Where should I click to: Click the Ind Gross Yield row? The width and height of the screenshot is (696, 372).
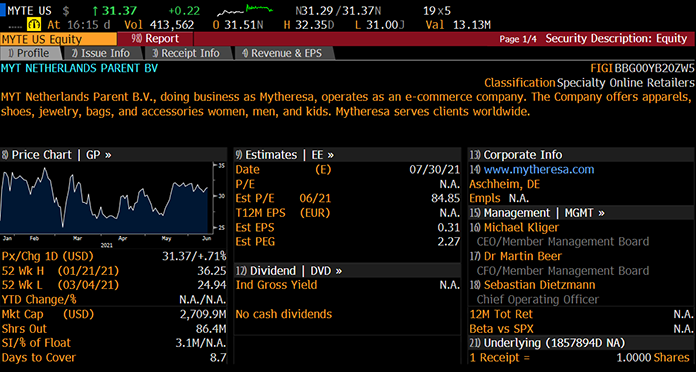coord(348,285)
